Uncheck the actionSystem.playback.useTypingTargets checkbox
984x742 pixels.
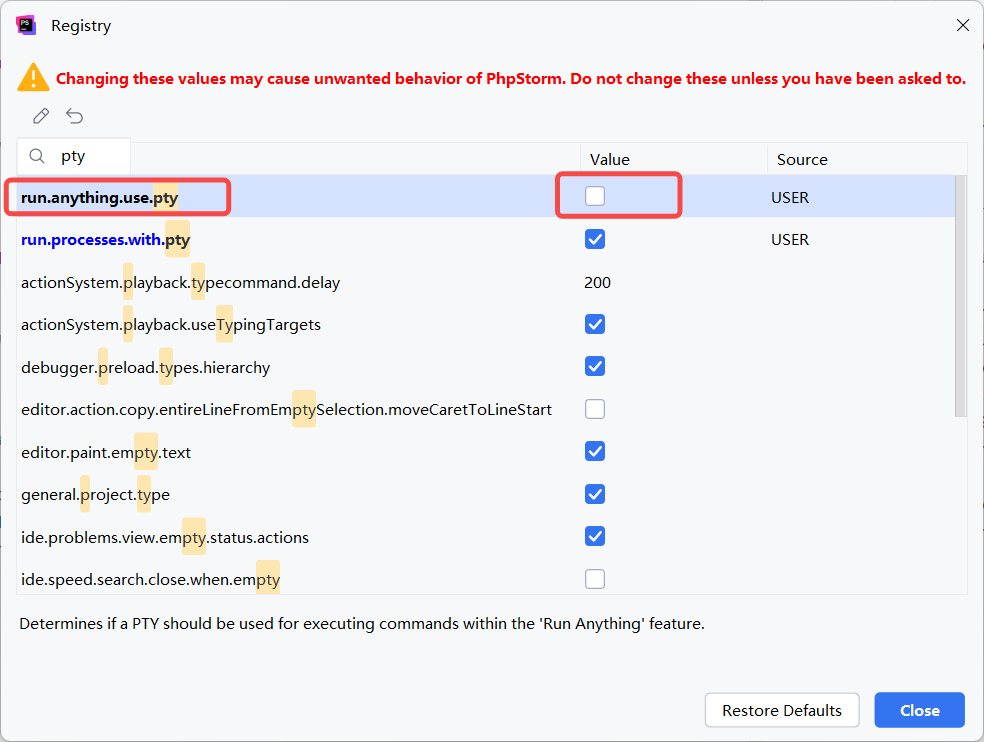point(595,324)
